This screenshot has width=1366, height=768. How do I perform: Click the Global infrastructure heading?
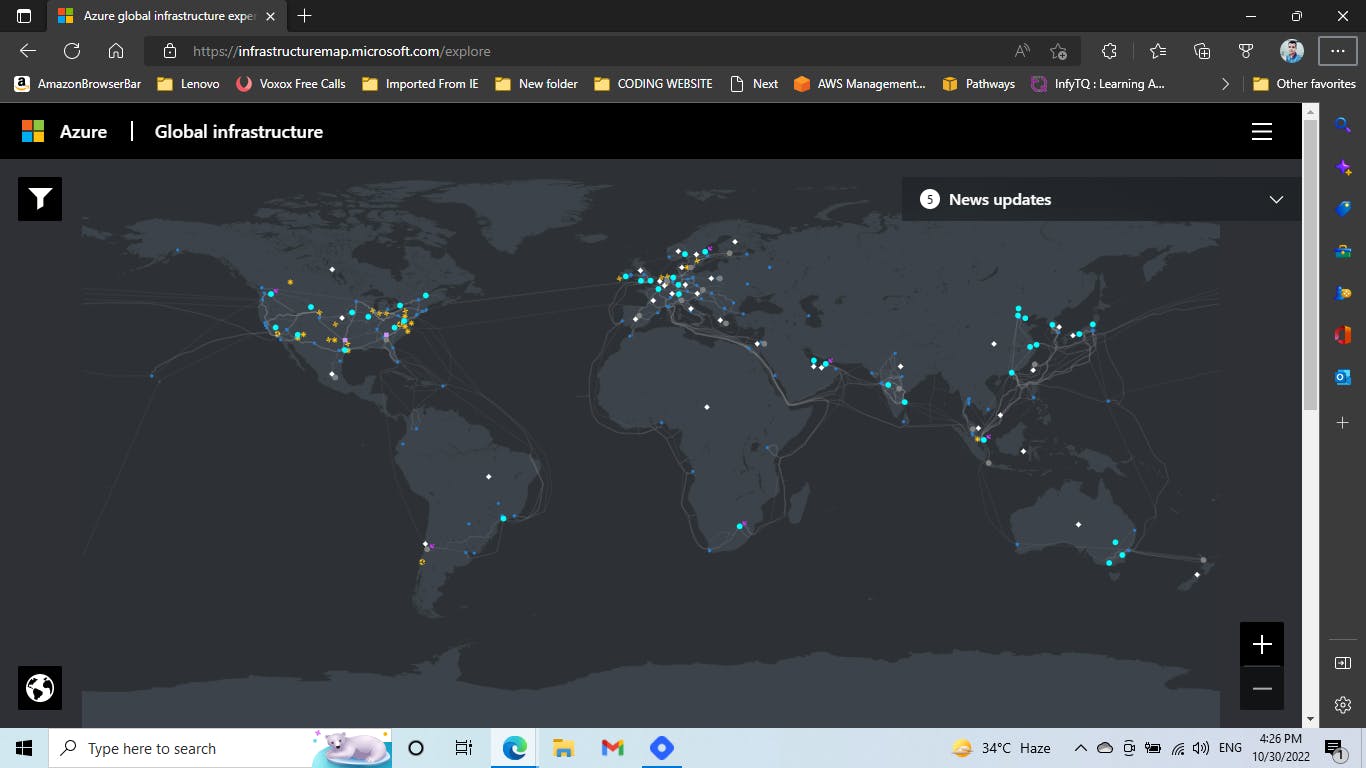pos(239,131)
